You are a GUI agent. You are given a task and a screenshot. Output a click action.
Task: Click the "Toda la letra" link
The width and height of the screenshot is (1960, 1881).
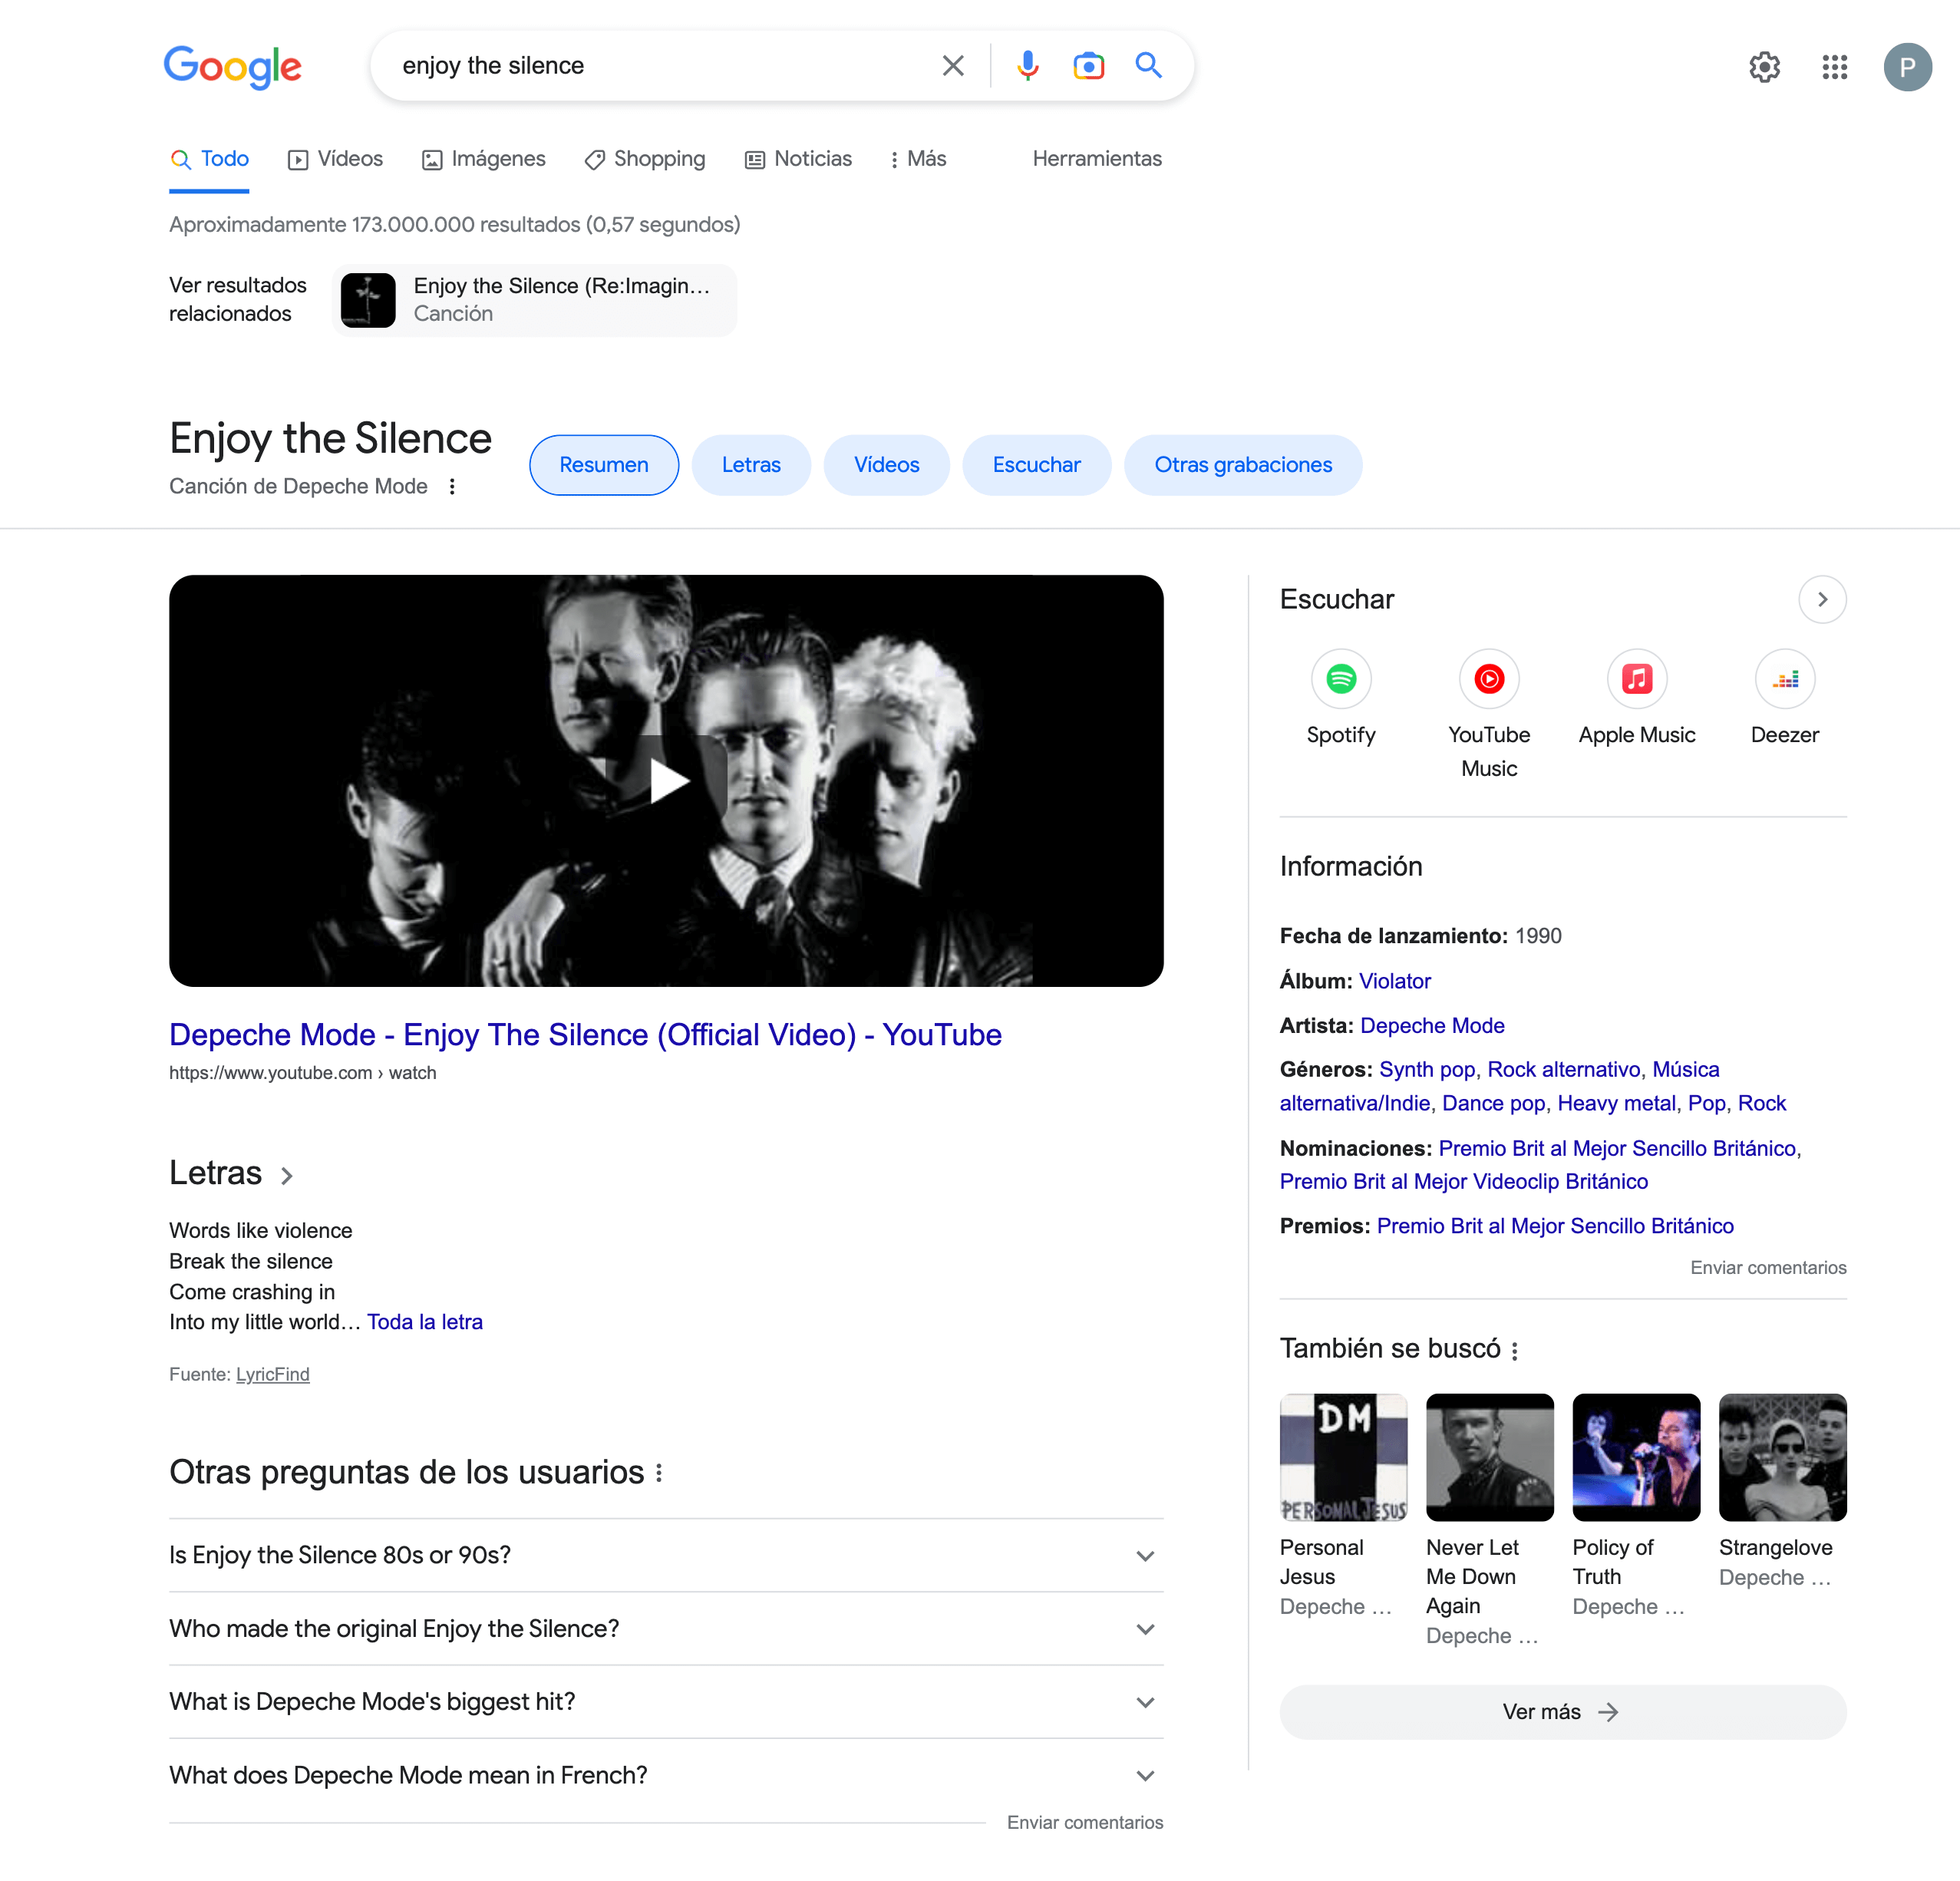click(424, 1322)
